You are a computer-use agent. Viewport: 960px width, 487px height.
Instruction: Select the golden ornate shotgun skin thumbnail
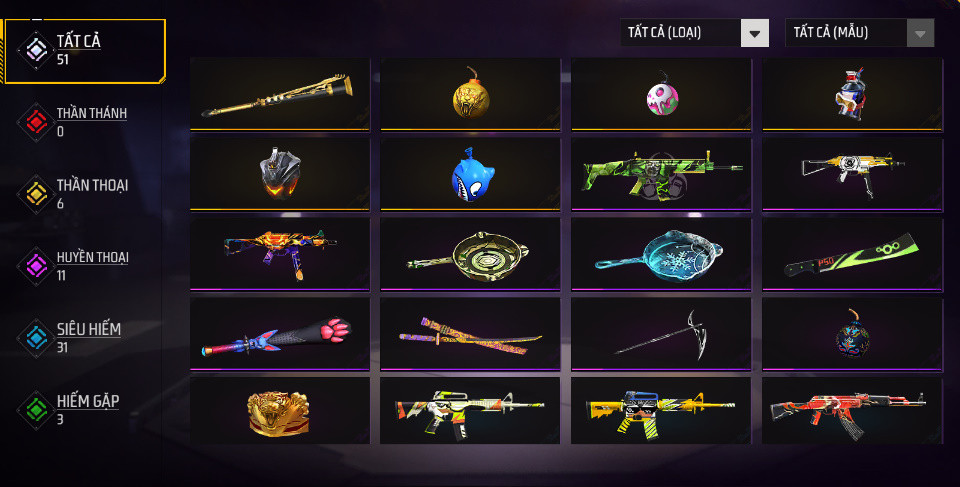point(280,94)
